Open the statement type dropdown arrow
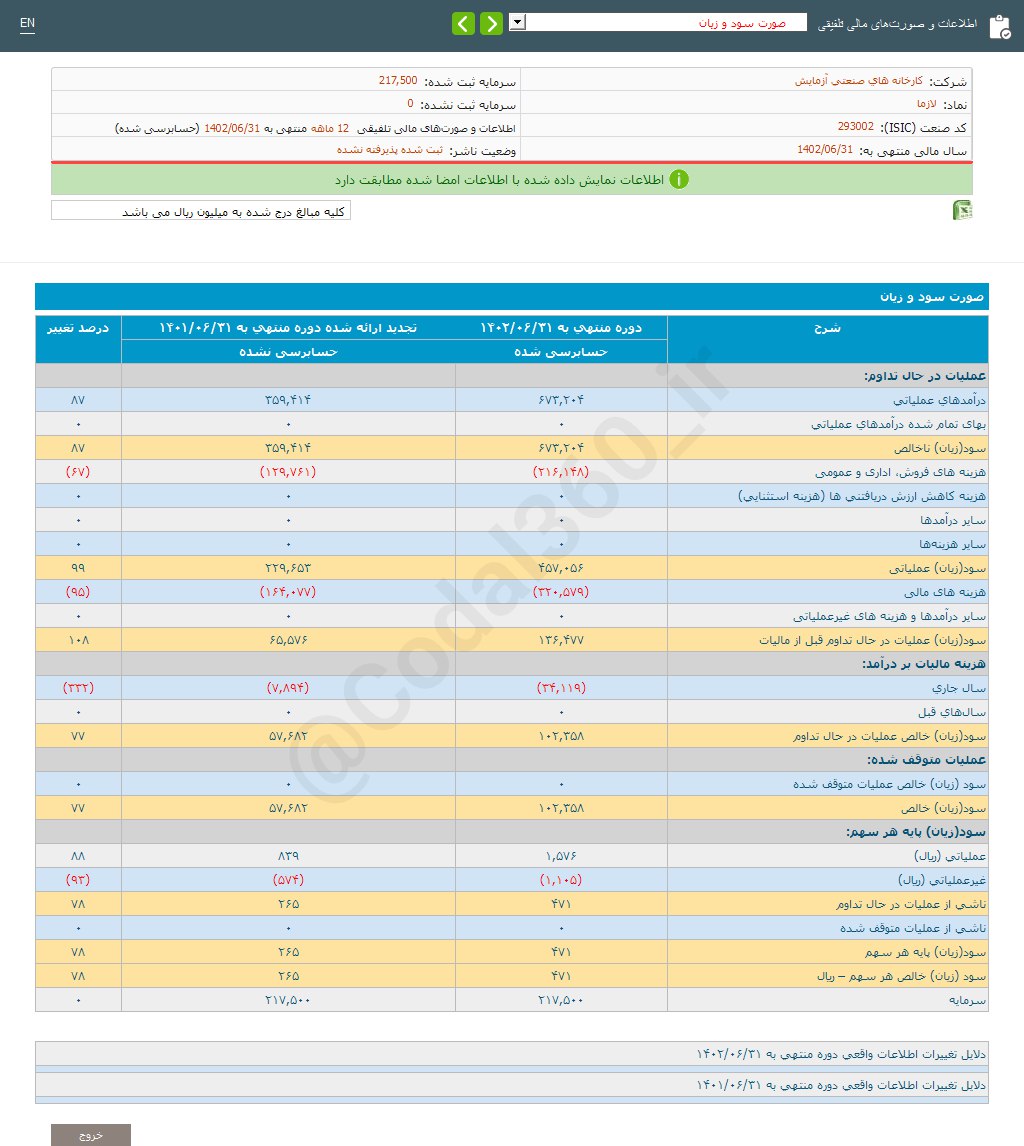1024x1146 pixels. [x=515, y=22]
